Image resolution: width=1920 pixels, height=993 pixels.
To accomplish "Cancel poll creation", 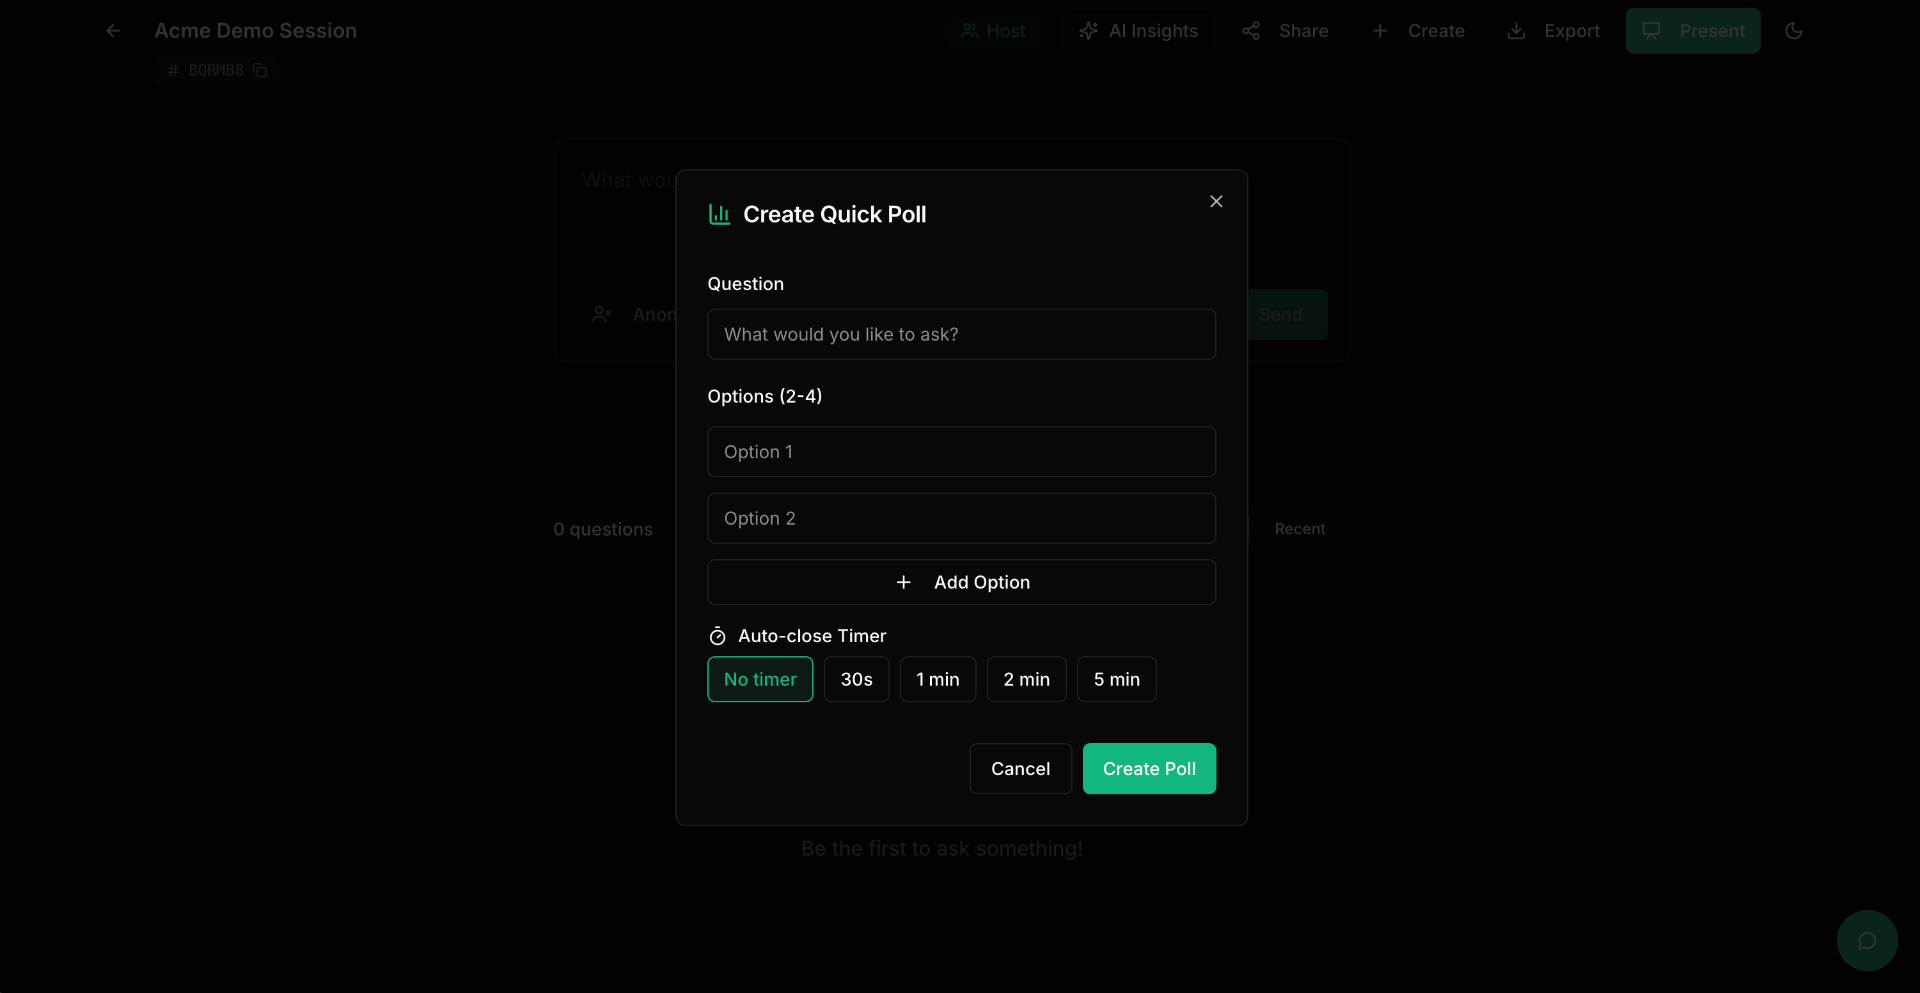I will tap(1020, 768).
